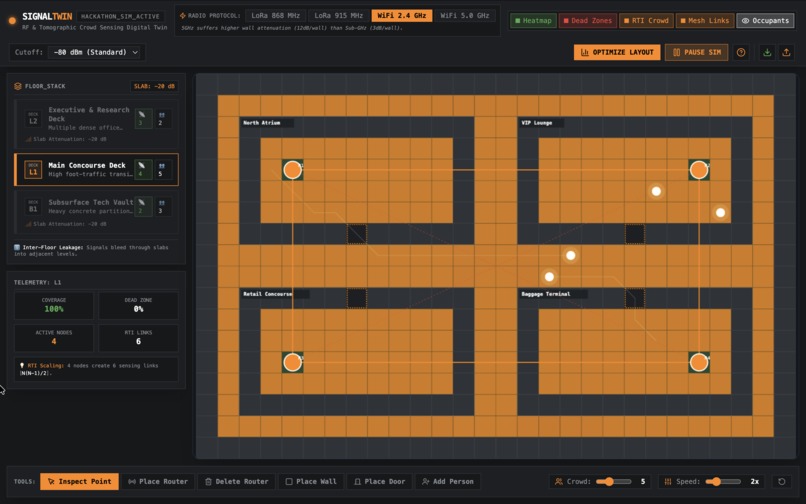Click the B1 deck router count badge
This screenshot has height=504, width=806.
(143, 206)
